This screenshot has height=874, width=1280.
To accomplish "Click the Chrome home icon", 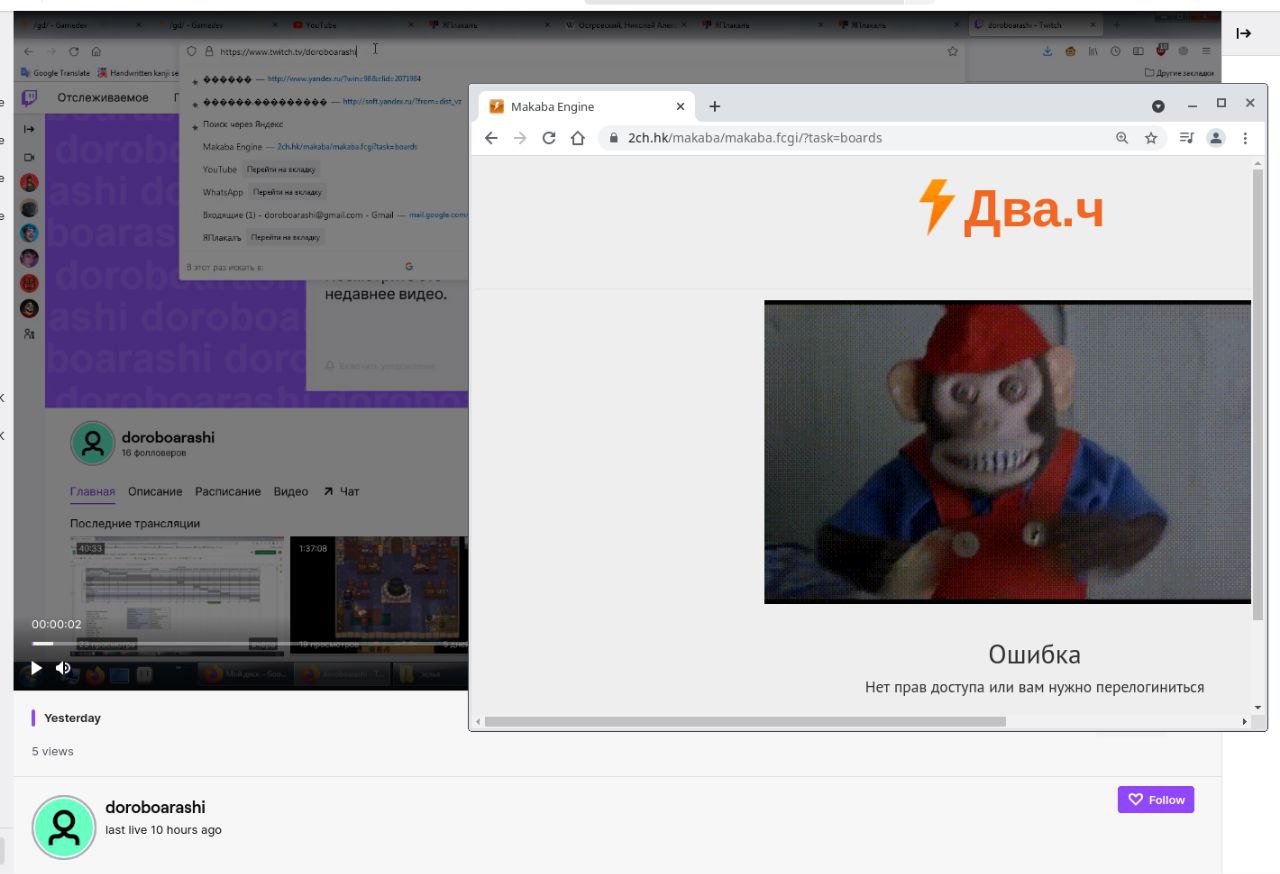I will click(x=577, y=138).
